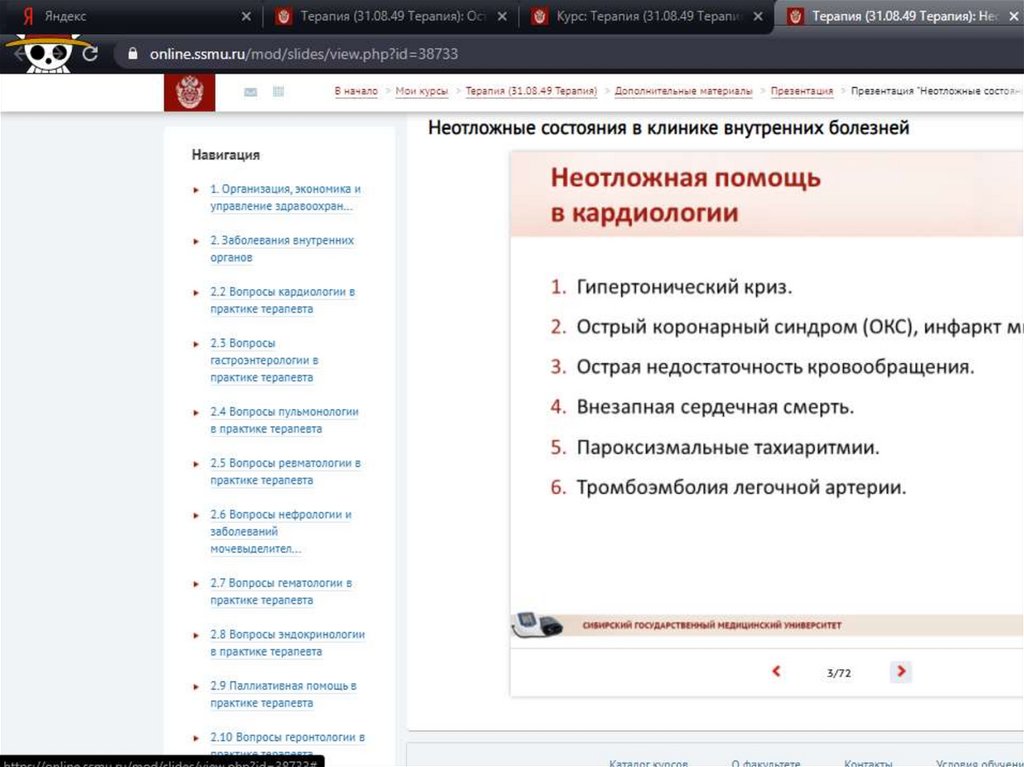Click slide counter '3/72'
1024x767 pixels.
[x=839, y=672]
